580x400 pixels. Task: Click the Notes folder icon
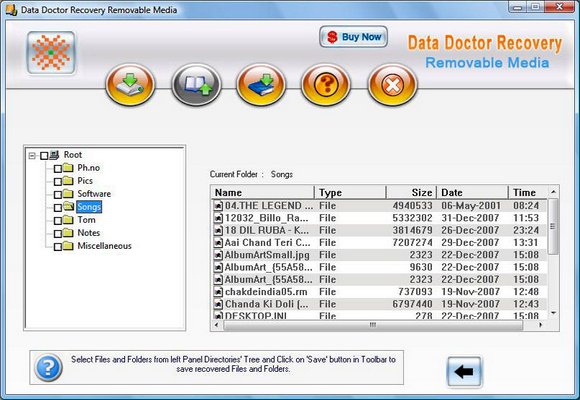pyautogui.click(x=68, y=233)
